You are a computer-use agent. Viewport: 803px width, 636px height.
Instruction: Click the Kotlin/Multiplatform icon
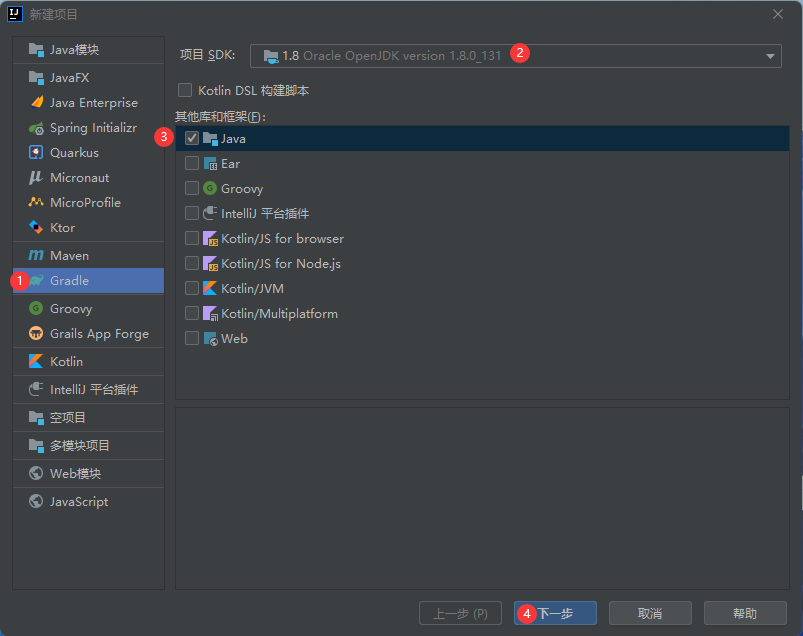click(x=210, y=313)
